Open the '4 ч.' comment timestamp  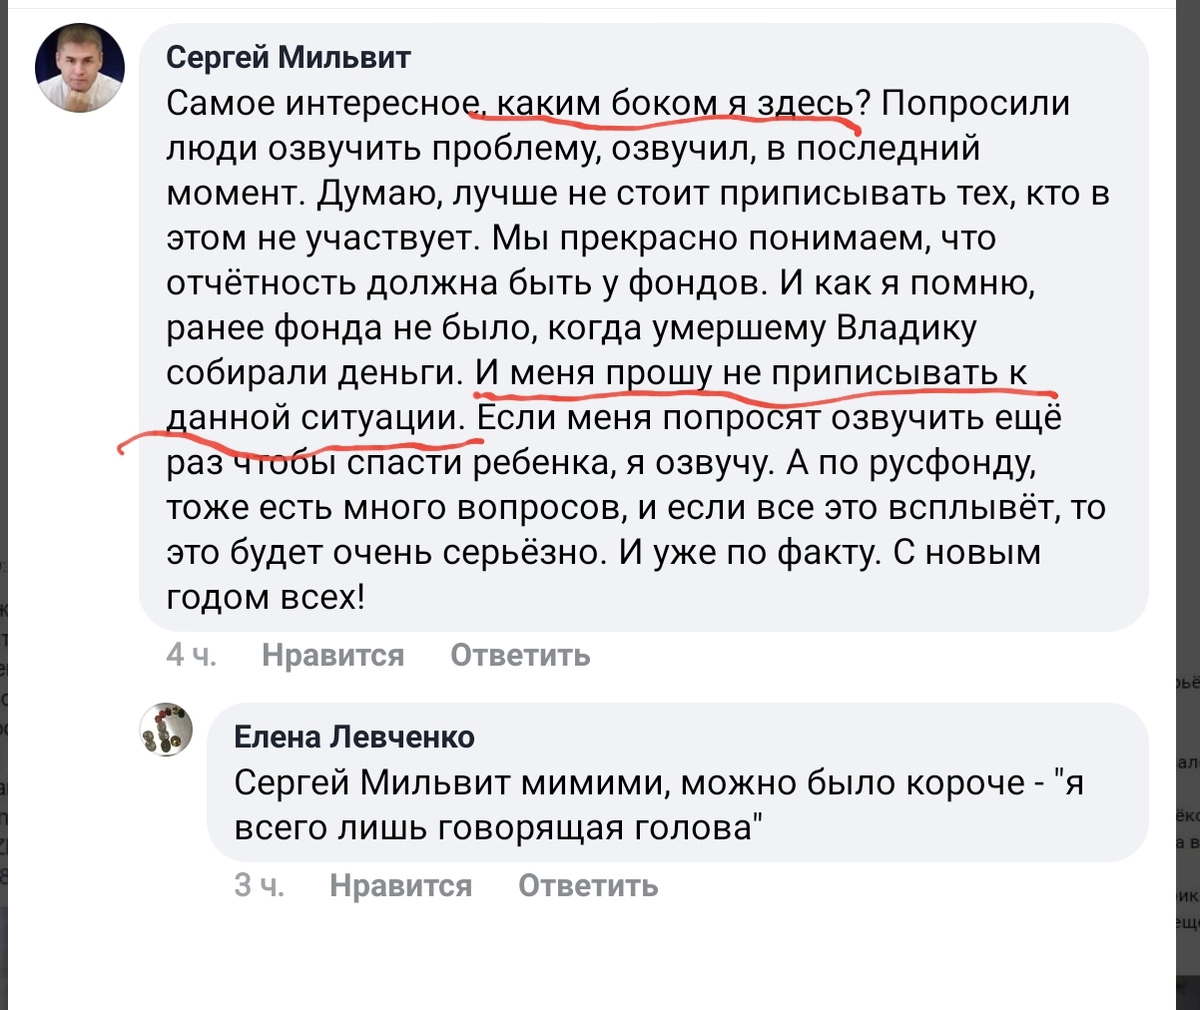(x=190, y=655)
